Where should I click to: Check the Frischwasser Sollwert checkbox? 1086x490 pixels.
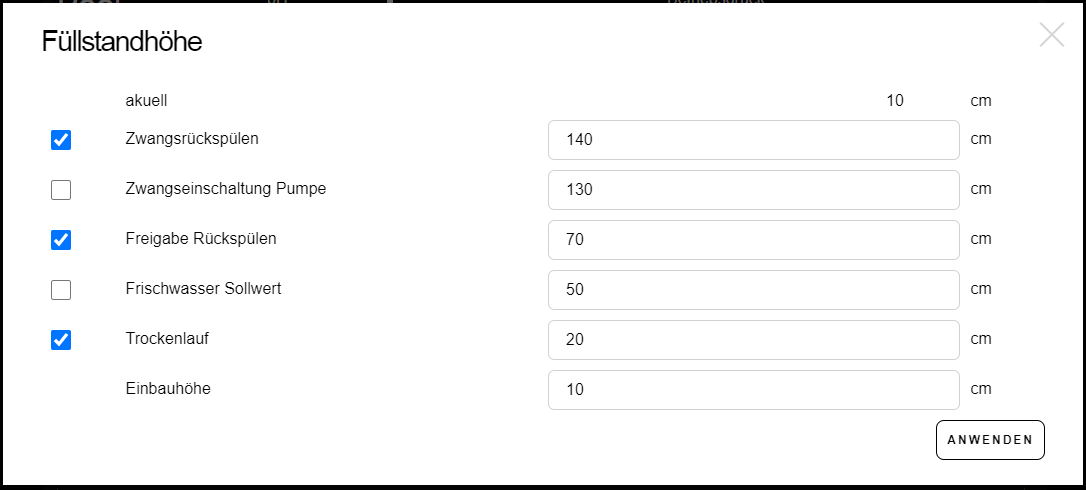click(x=61, y=290)
